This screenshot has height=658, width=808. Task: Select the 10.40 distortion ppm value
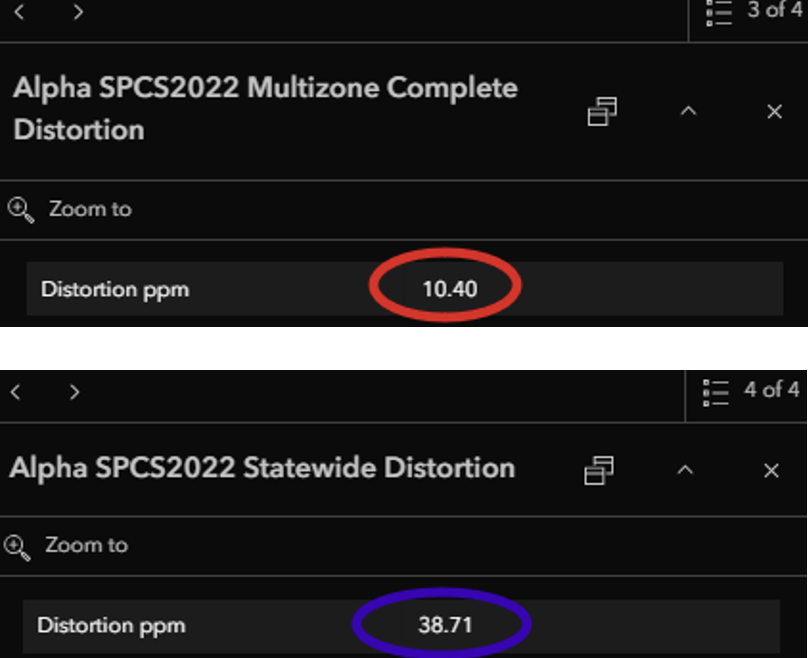[x=449, y=290]
